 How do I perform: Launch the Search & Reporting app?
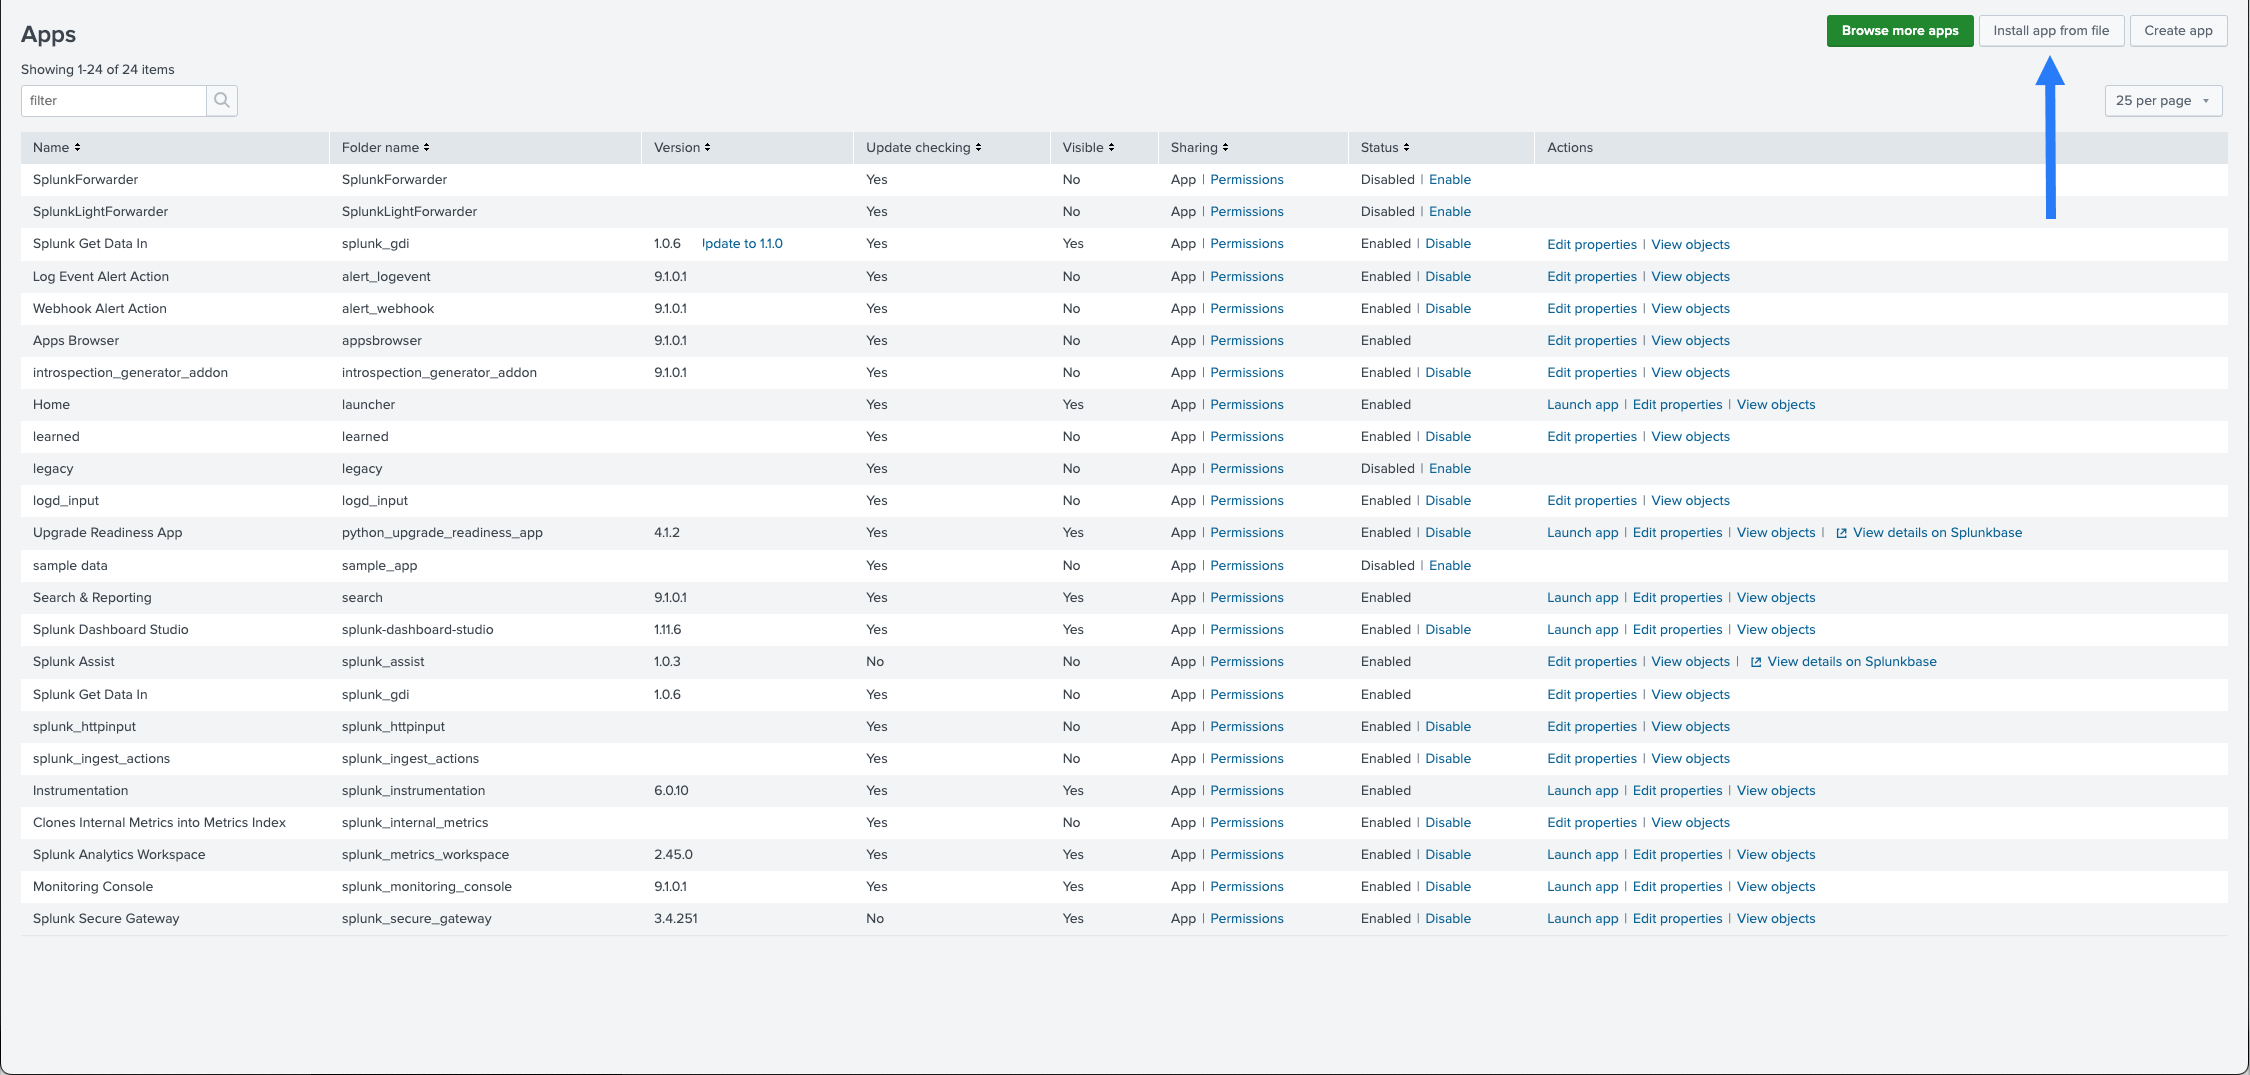(x=1582, y=598)
